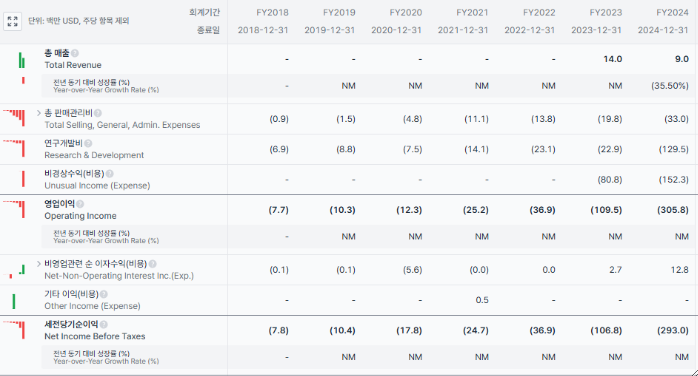The width and height of the screenshot is (698, 376).
Task: Select the FY2024 column header
Action: (x=672, y=12)
